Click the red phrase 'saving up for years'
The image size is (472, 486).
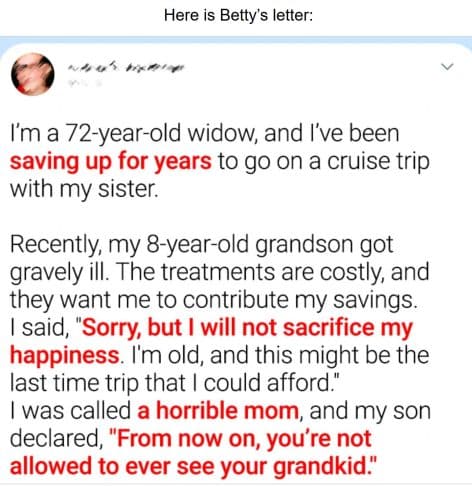pyautogui.click(x=111, y=161)
